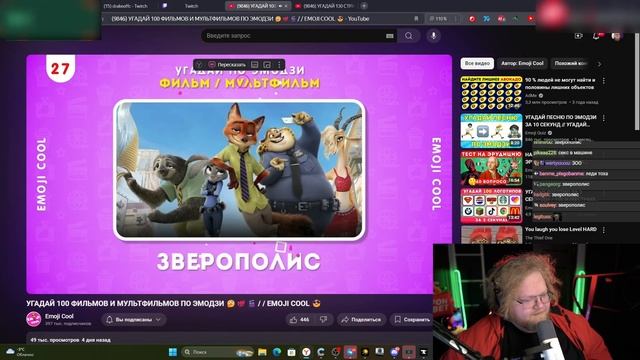The width and height of the screenshot is (640, 360).
Task: Switch to the Twitch browser tab
Action: (191, 6)
